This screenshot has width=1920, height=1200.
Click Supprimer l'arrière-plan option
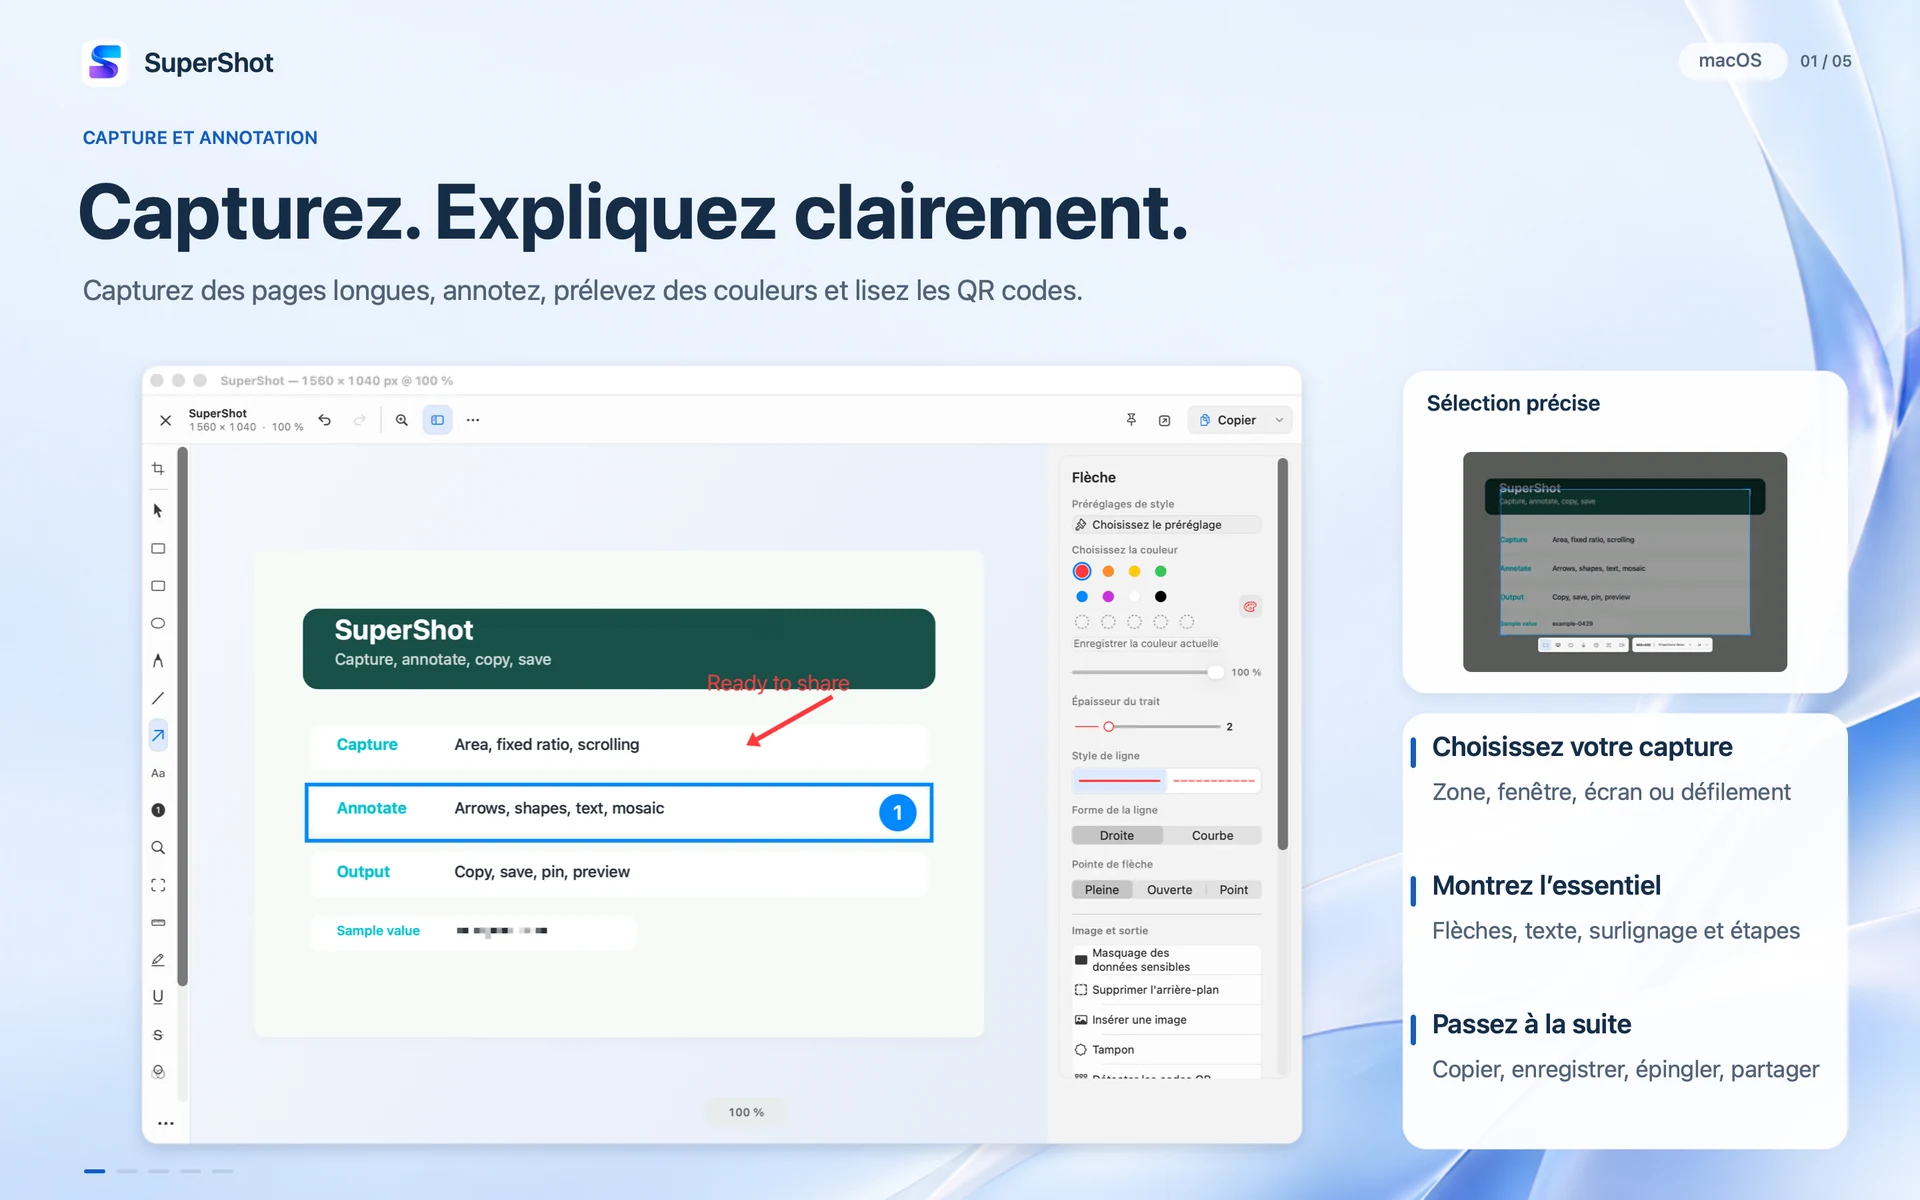[1166, 990]
